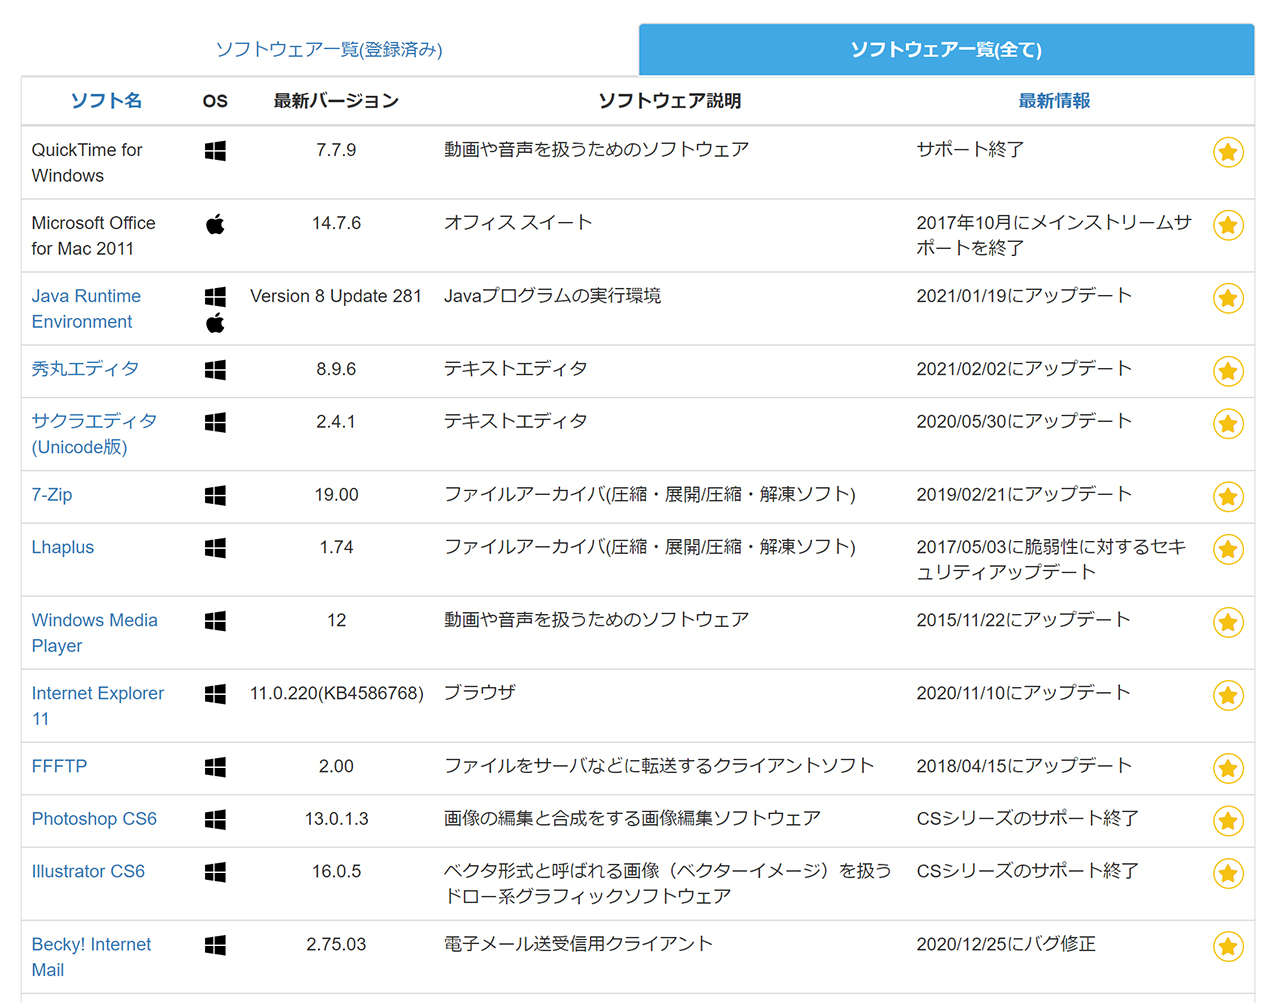Click the 2020/12/25にバグ修正 text
This screenshot has width=1280, height=1003.
coord(1006,944)
